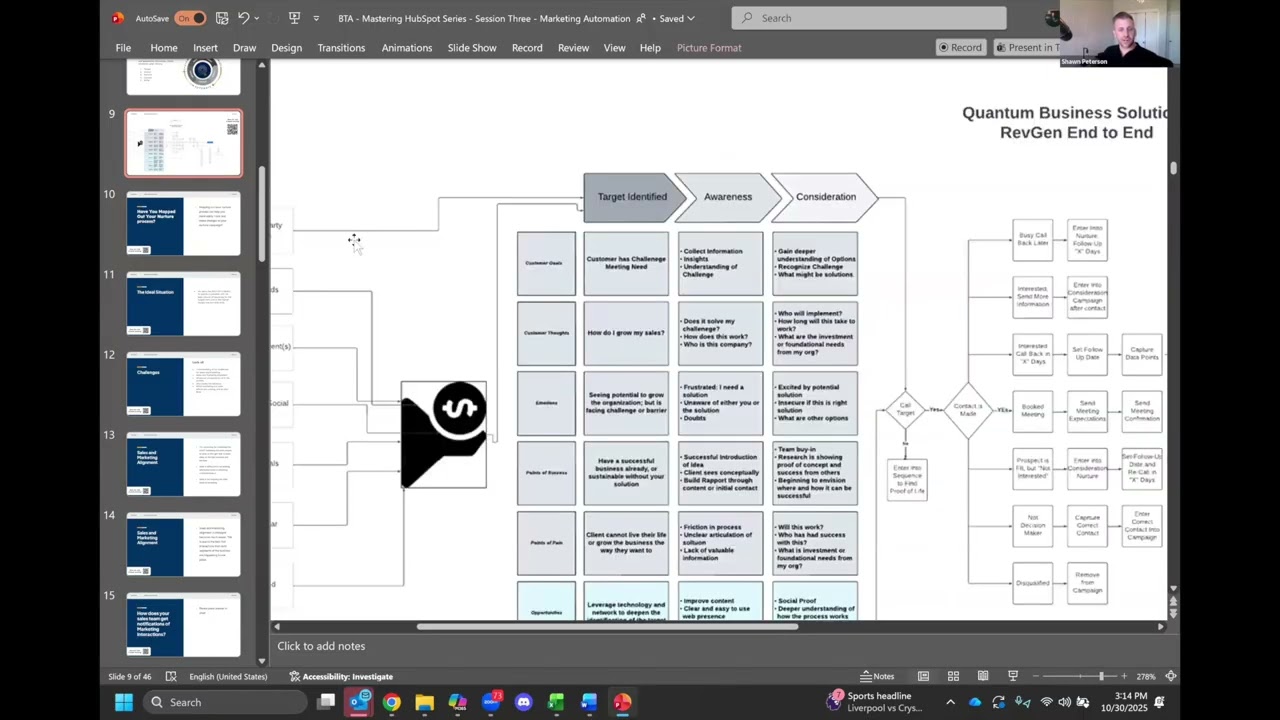Open PowerPoint icon in taskbar
Screen dimensions: 1280x720
tap(622, 702)
